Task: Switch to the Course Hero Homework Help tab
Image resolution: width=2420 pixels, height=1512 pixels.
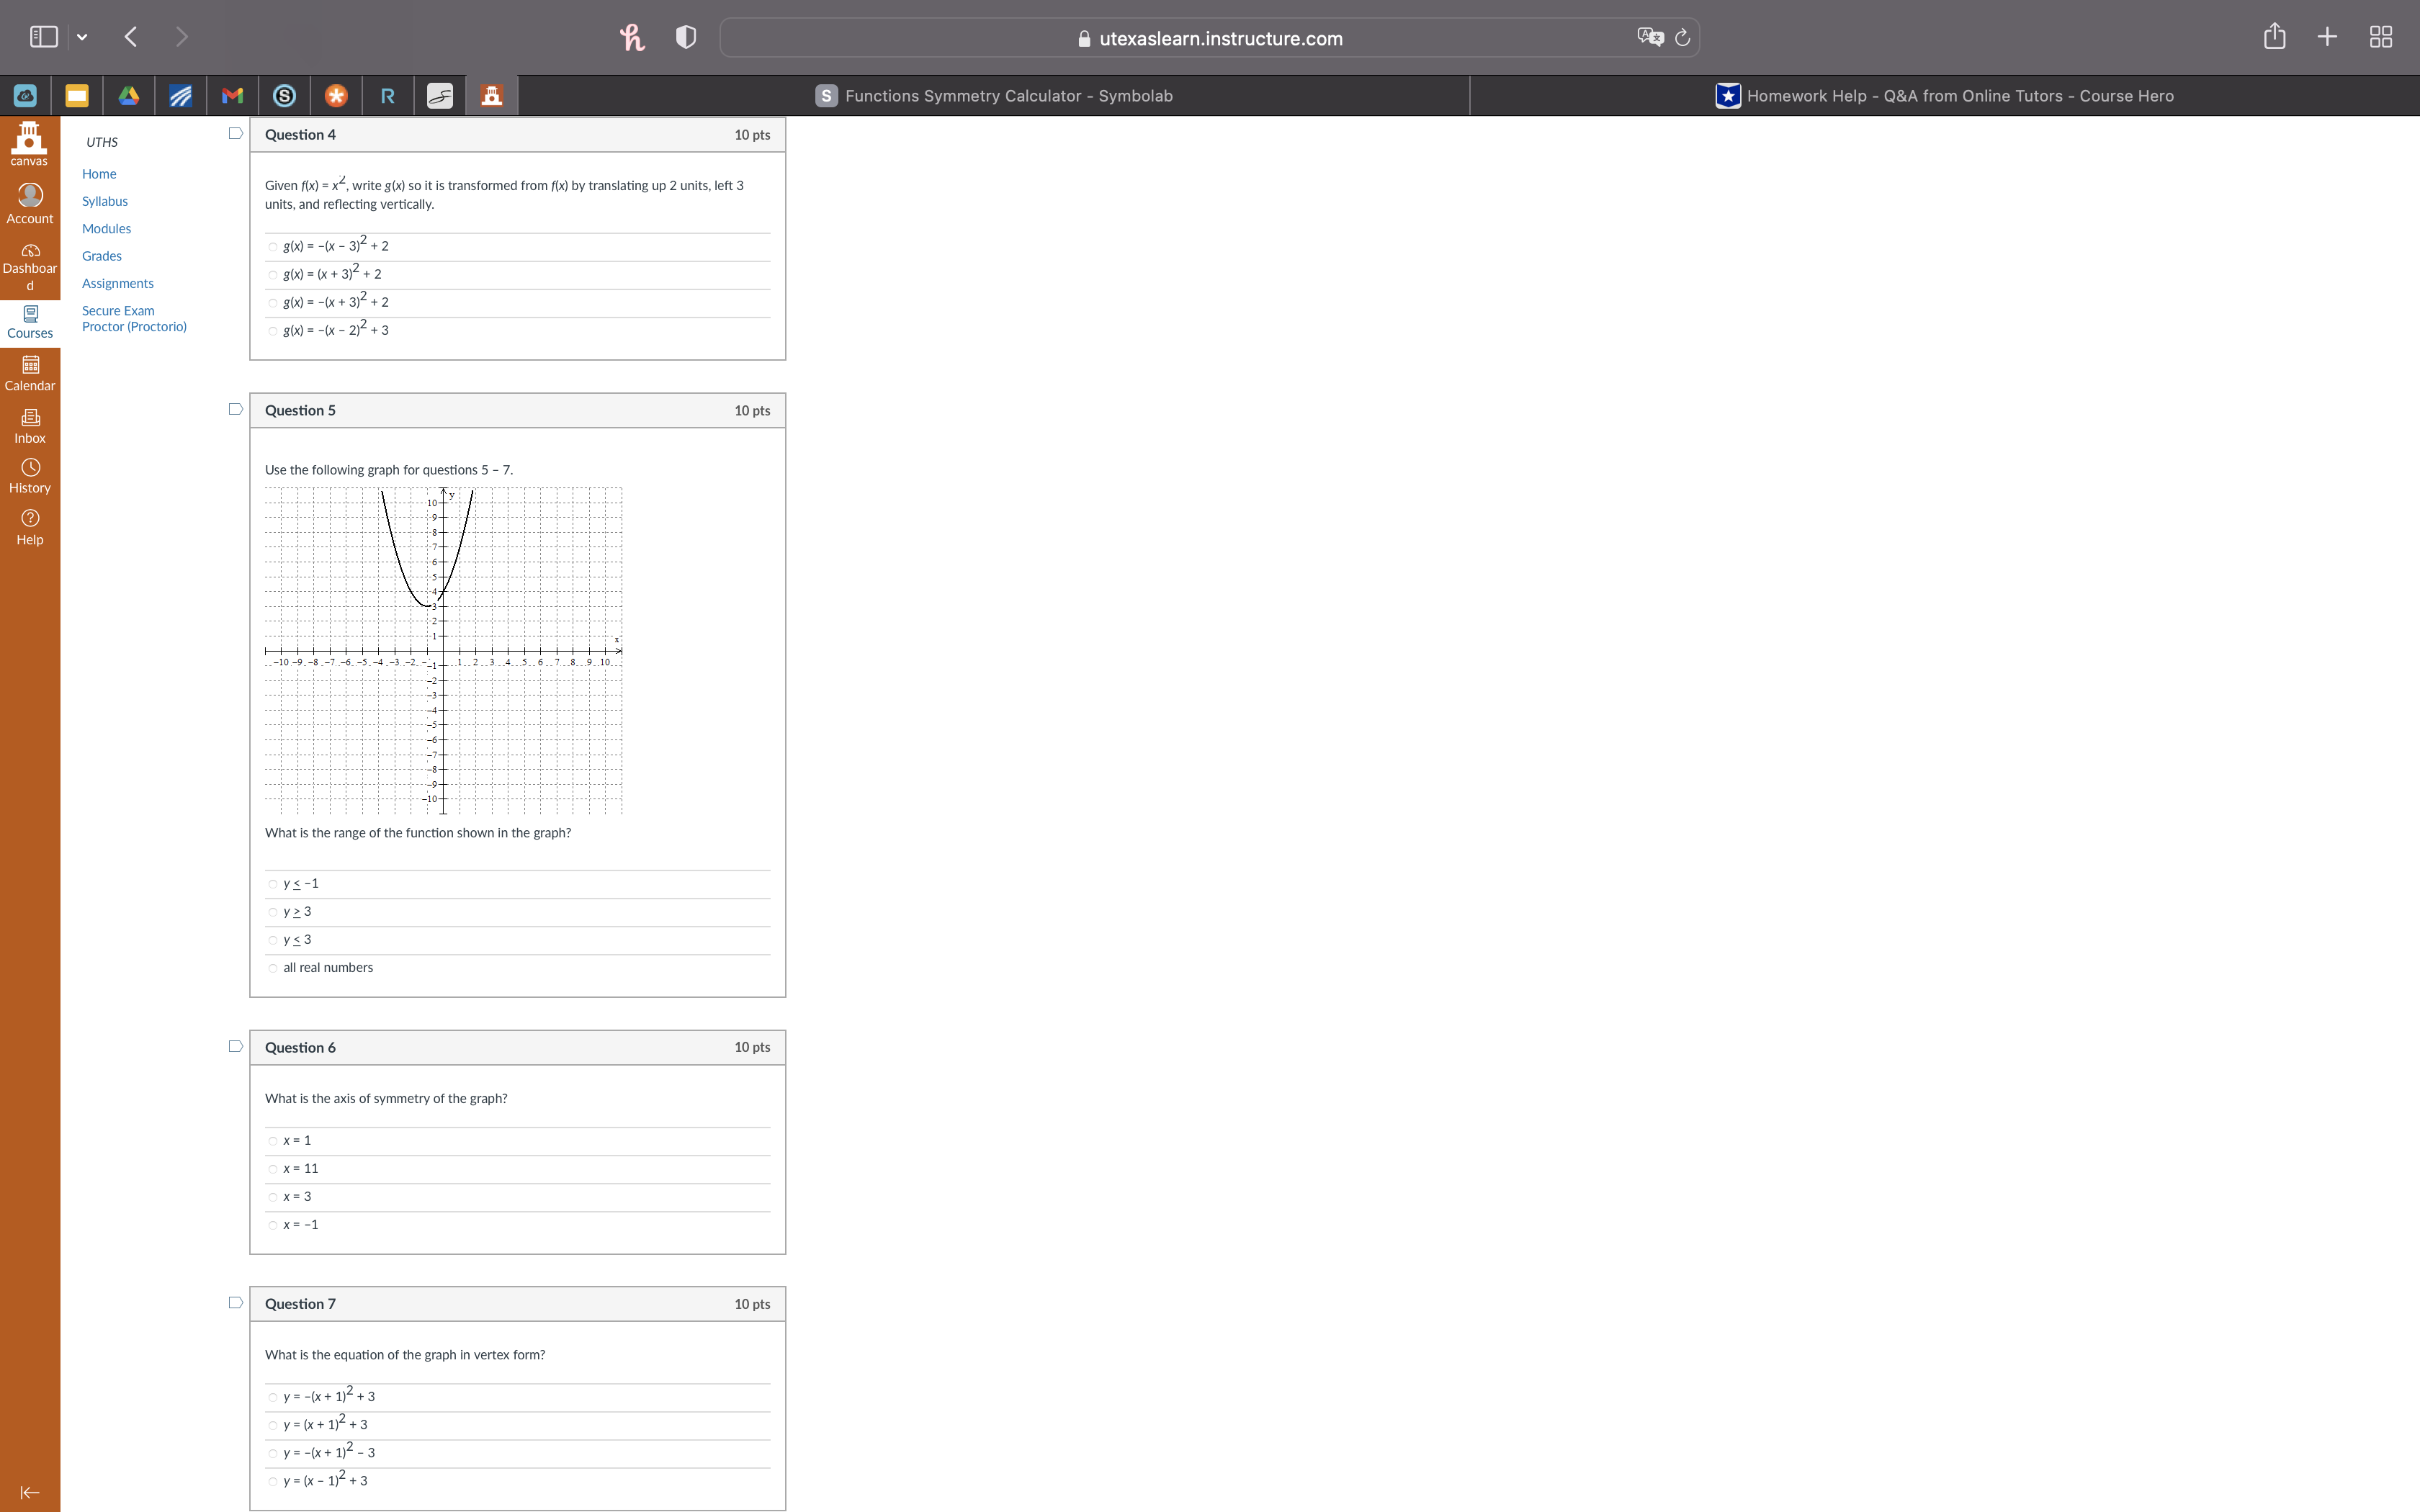Action: tap(1945, 95)
